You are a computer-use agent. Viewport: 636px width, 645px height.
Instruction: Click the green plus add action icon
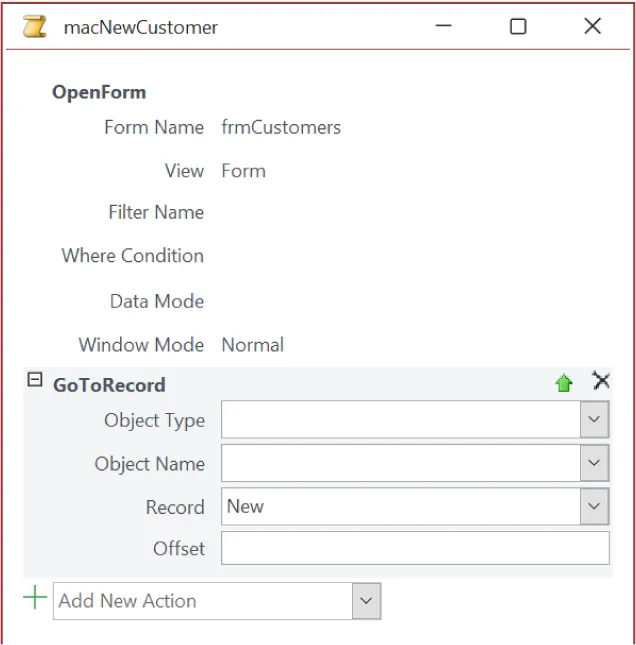click(35, 599)
